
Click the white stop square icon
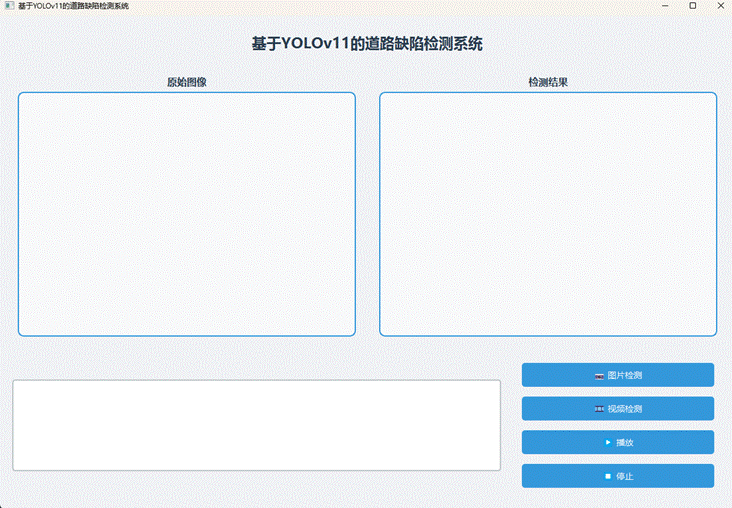coord(608,476)
